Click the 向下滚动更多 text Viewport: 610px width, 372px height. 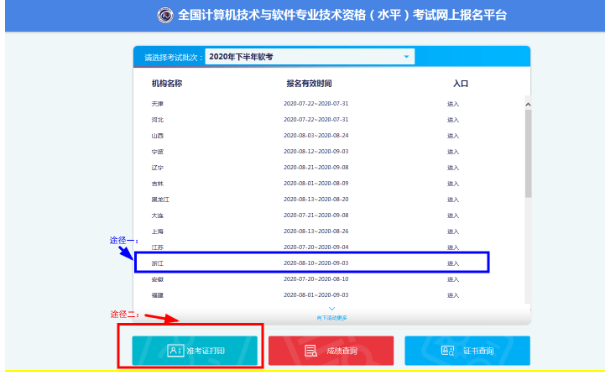click(x=332, y=318)
